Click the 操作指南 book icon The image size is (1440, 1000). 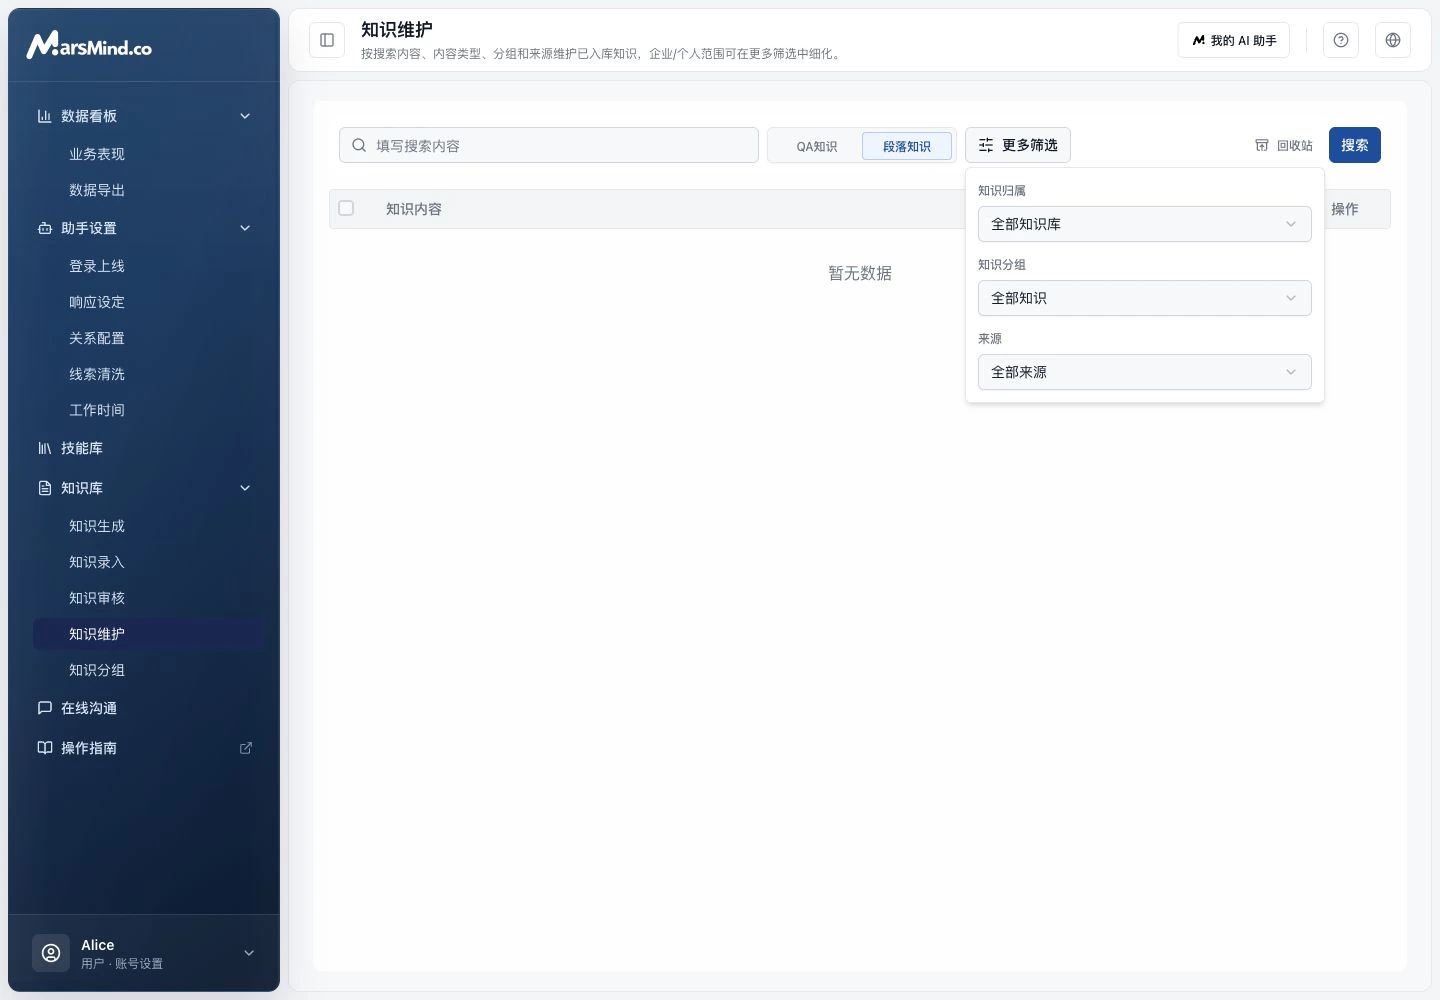[x=44, y=748]
